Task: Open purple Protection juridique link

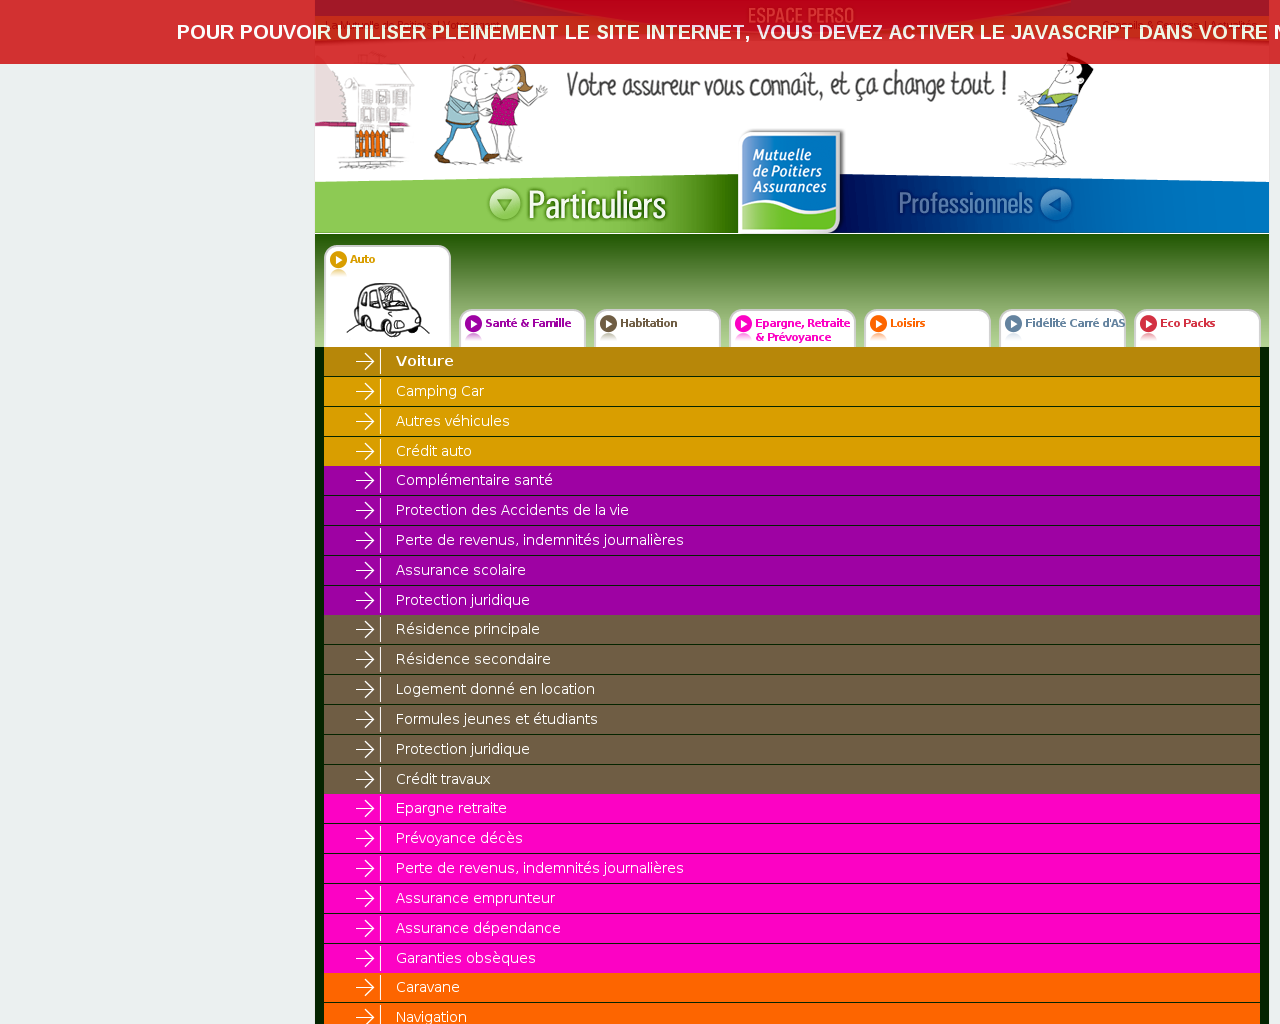Action: coord(792,601)
